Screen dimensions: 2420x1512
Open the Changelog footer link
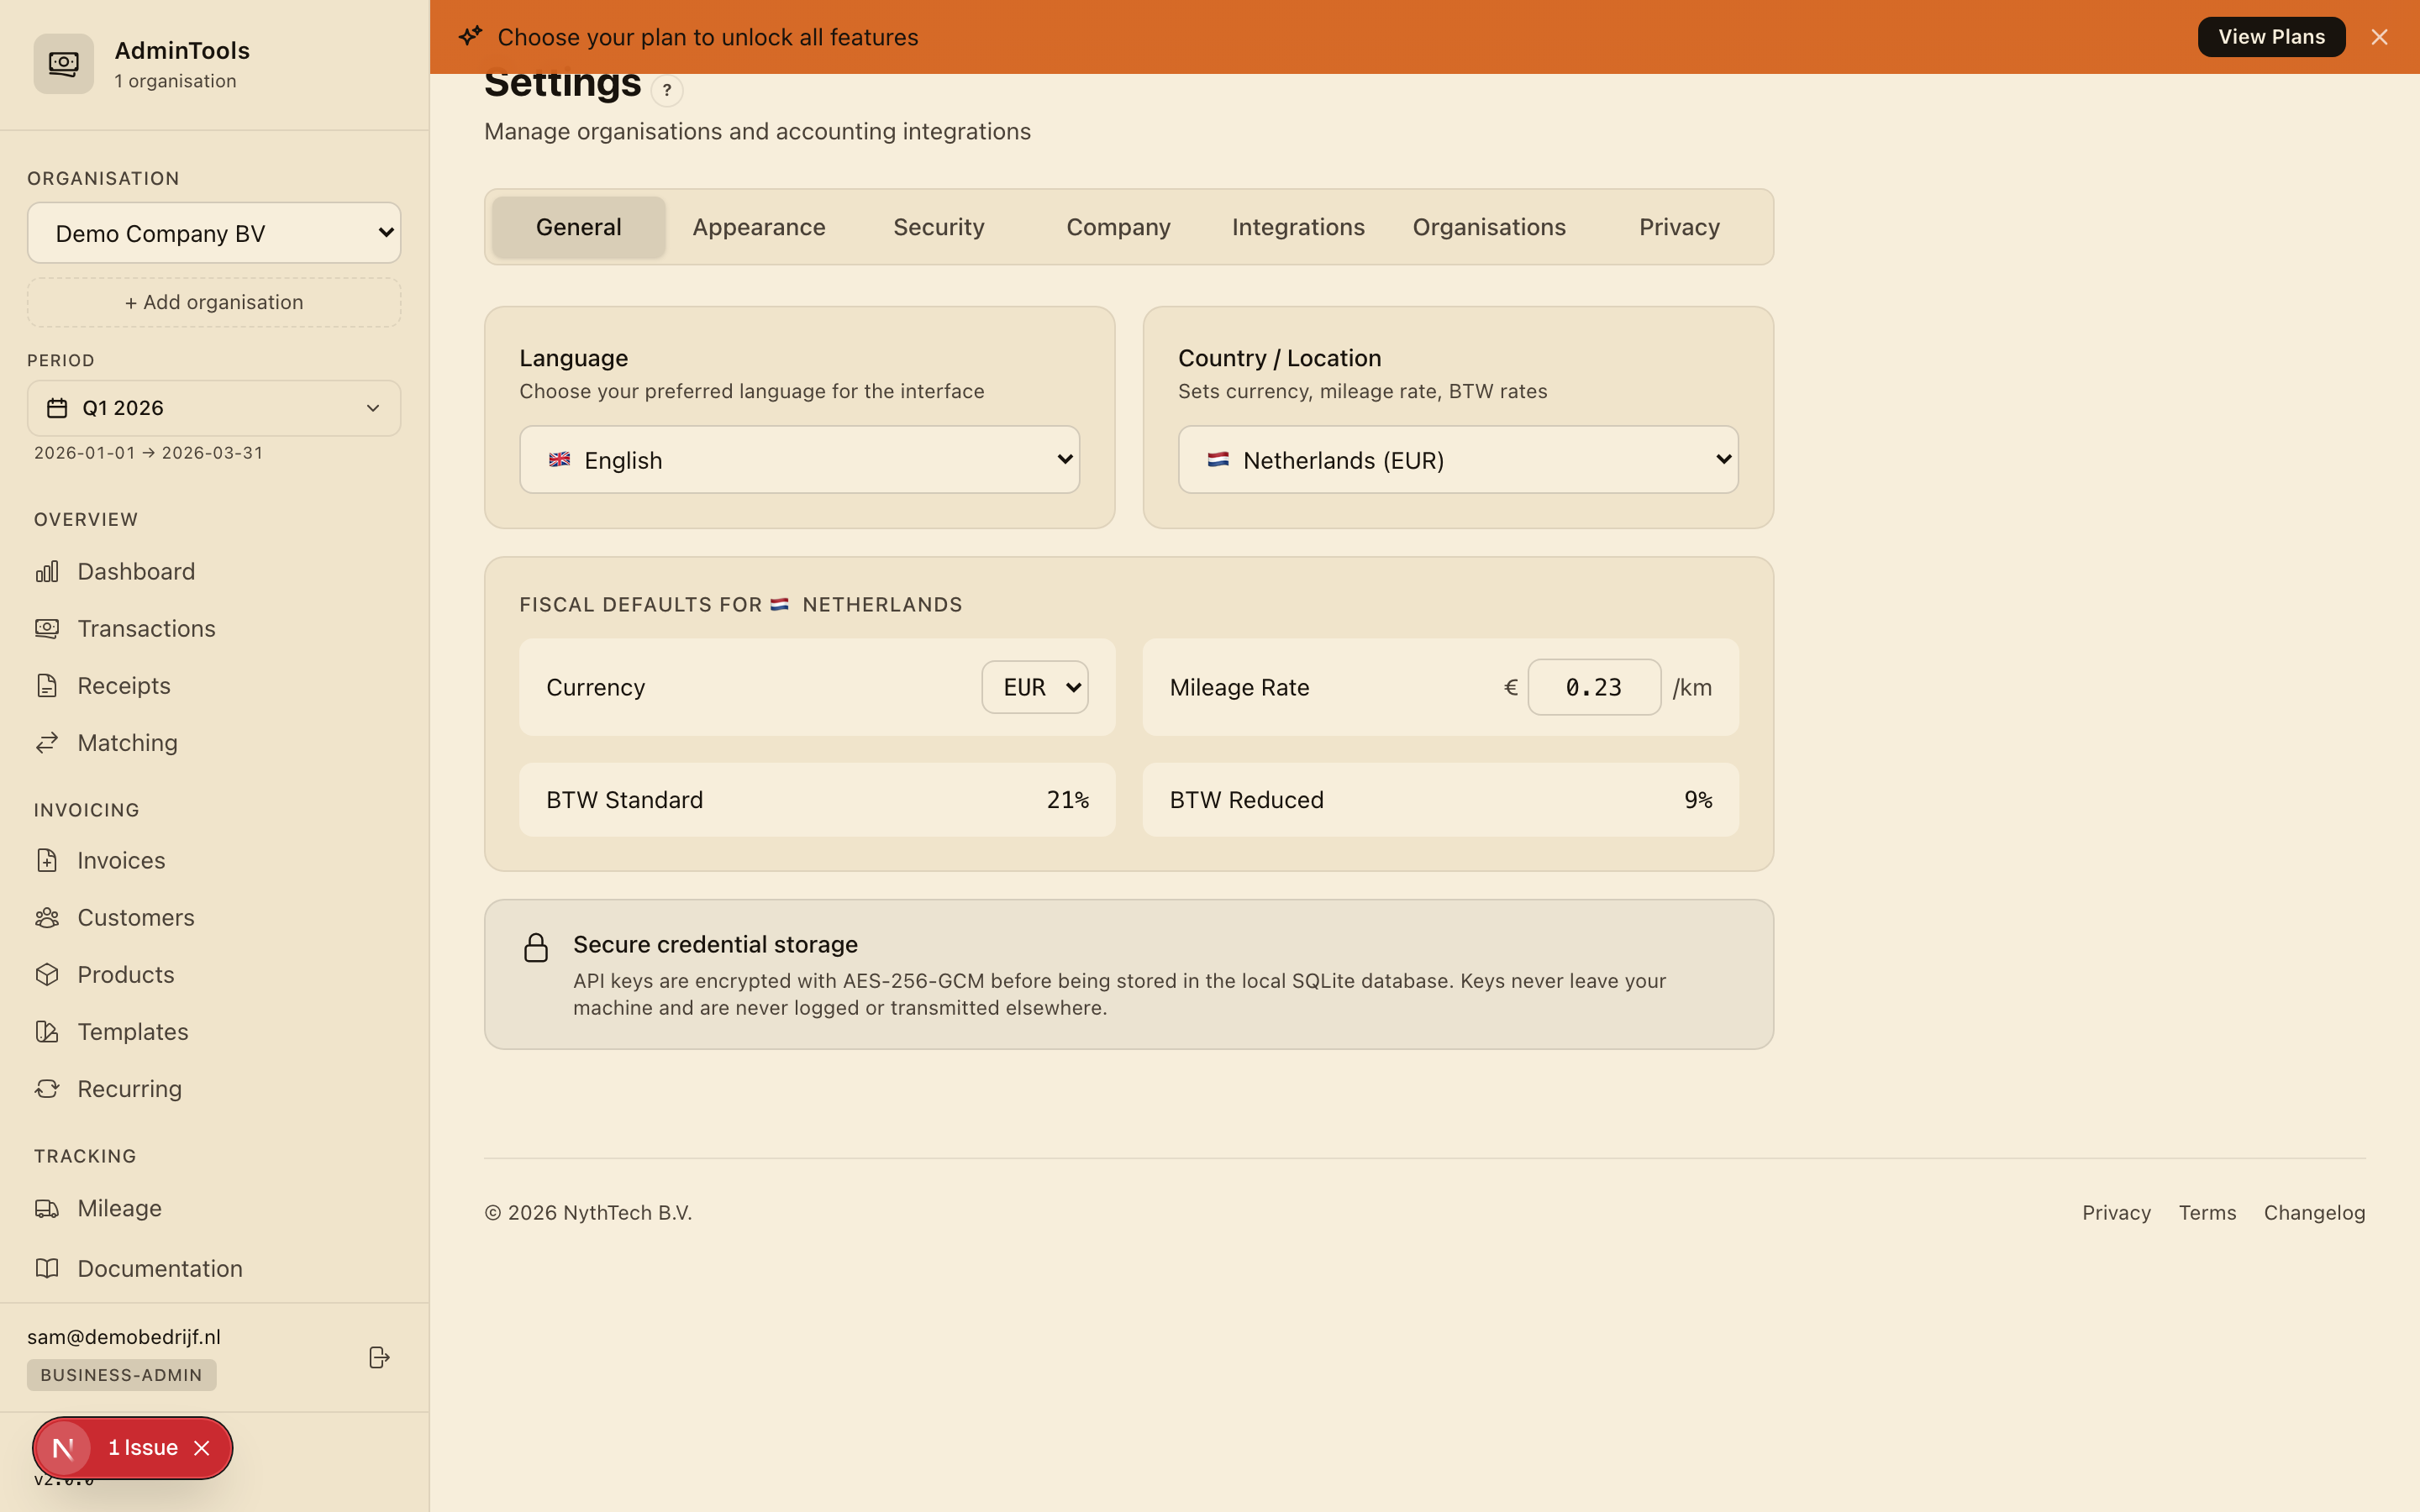(x=2314, y=1213)
